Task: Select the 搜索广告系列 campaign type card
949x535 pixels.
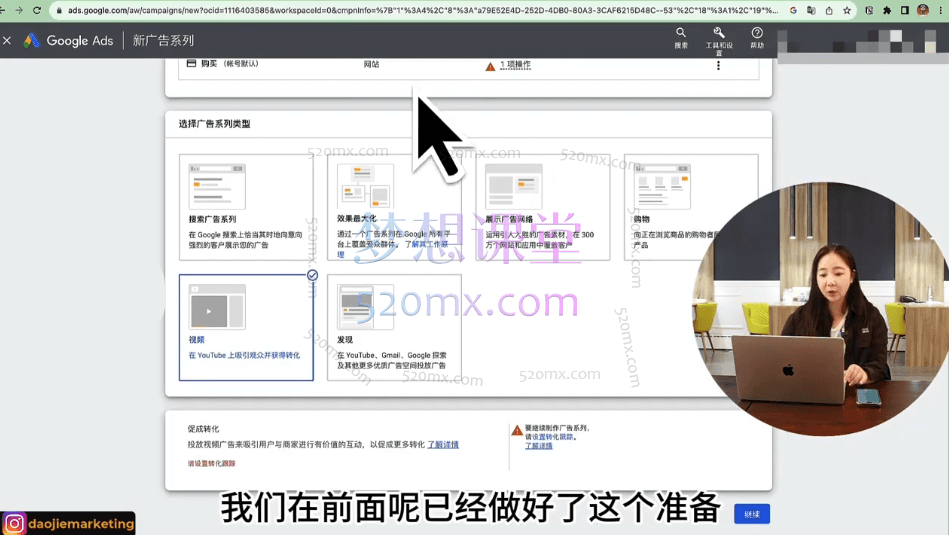Action: [246, 208]
